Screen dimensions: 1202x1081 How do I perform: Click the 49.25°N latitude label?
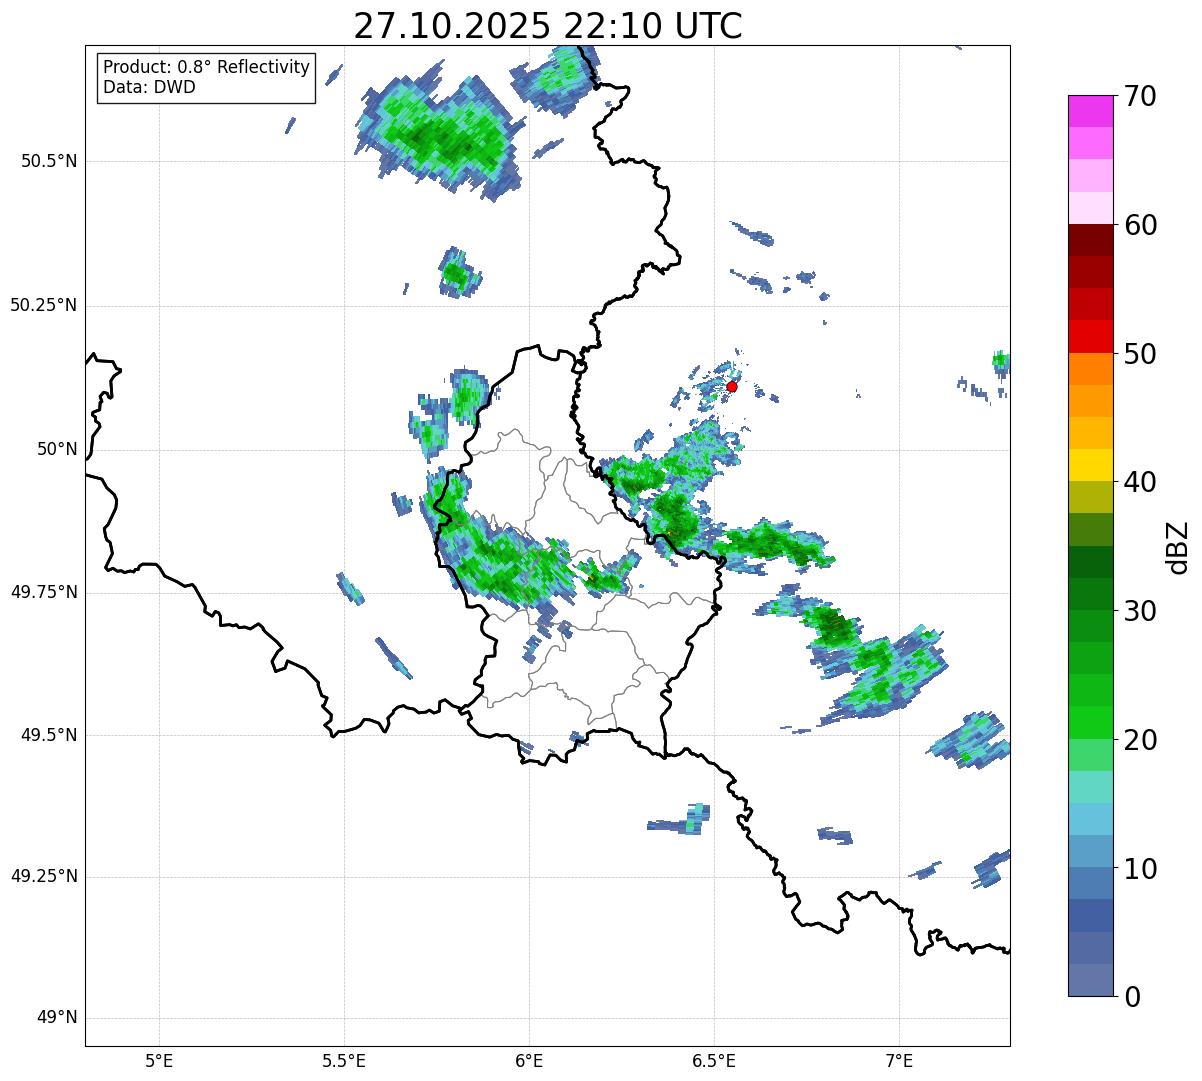pos(44,876)
